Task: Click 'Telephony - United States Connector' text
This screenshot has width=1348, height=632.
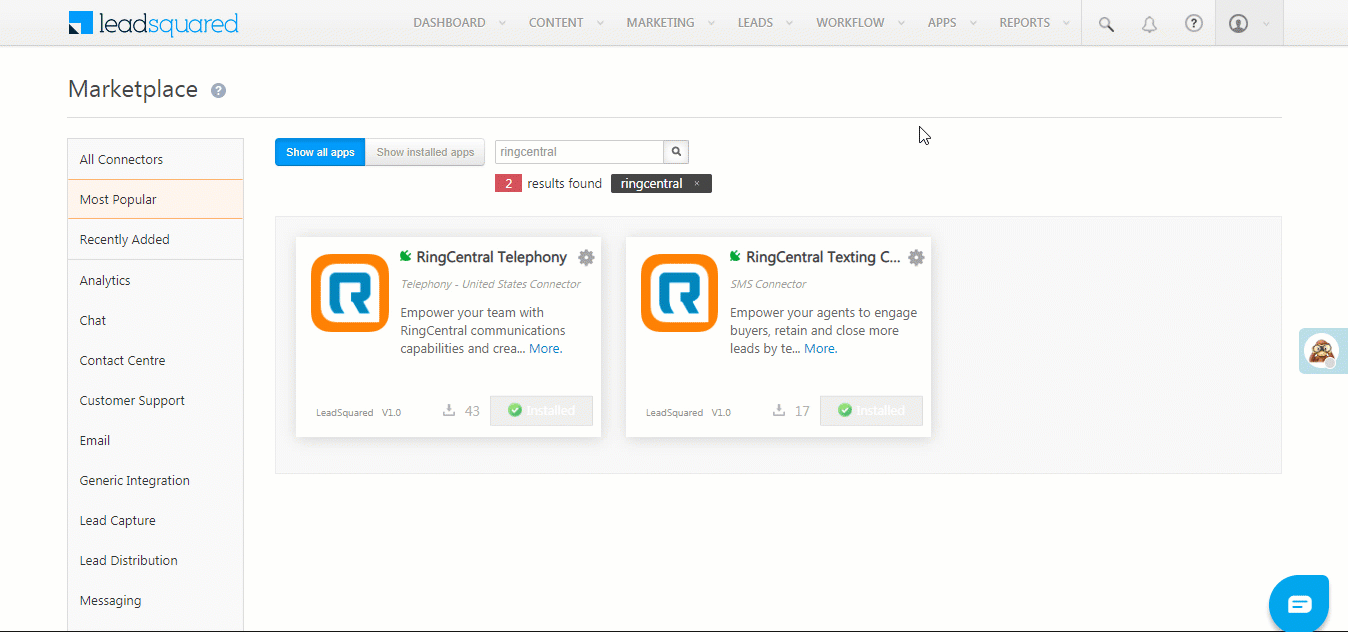Action: tap(490, 284)
